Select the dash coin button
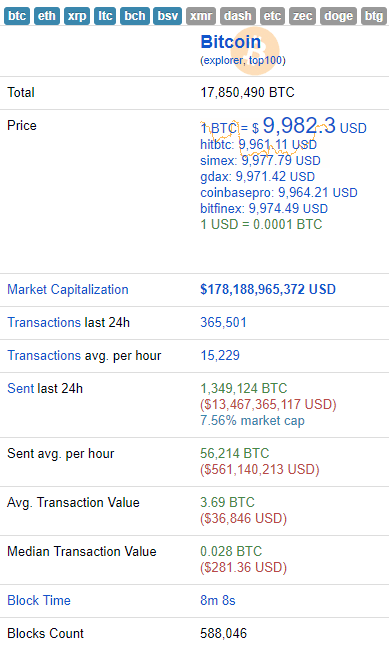389x646 pixels. pos(238,16)
